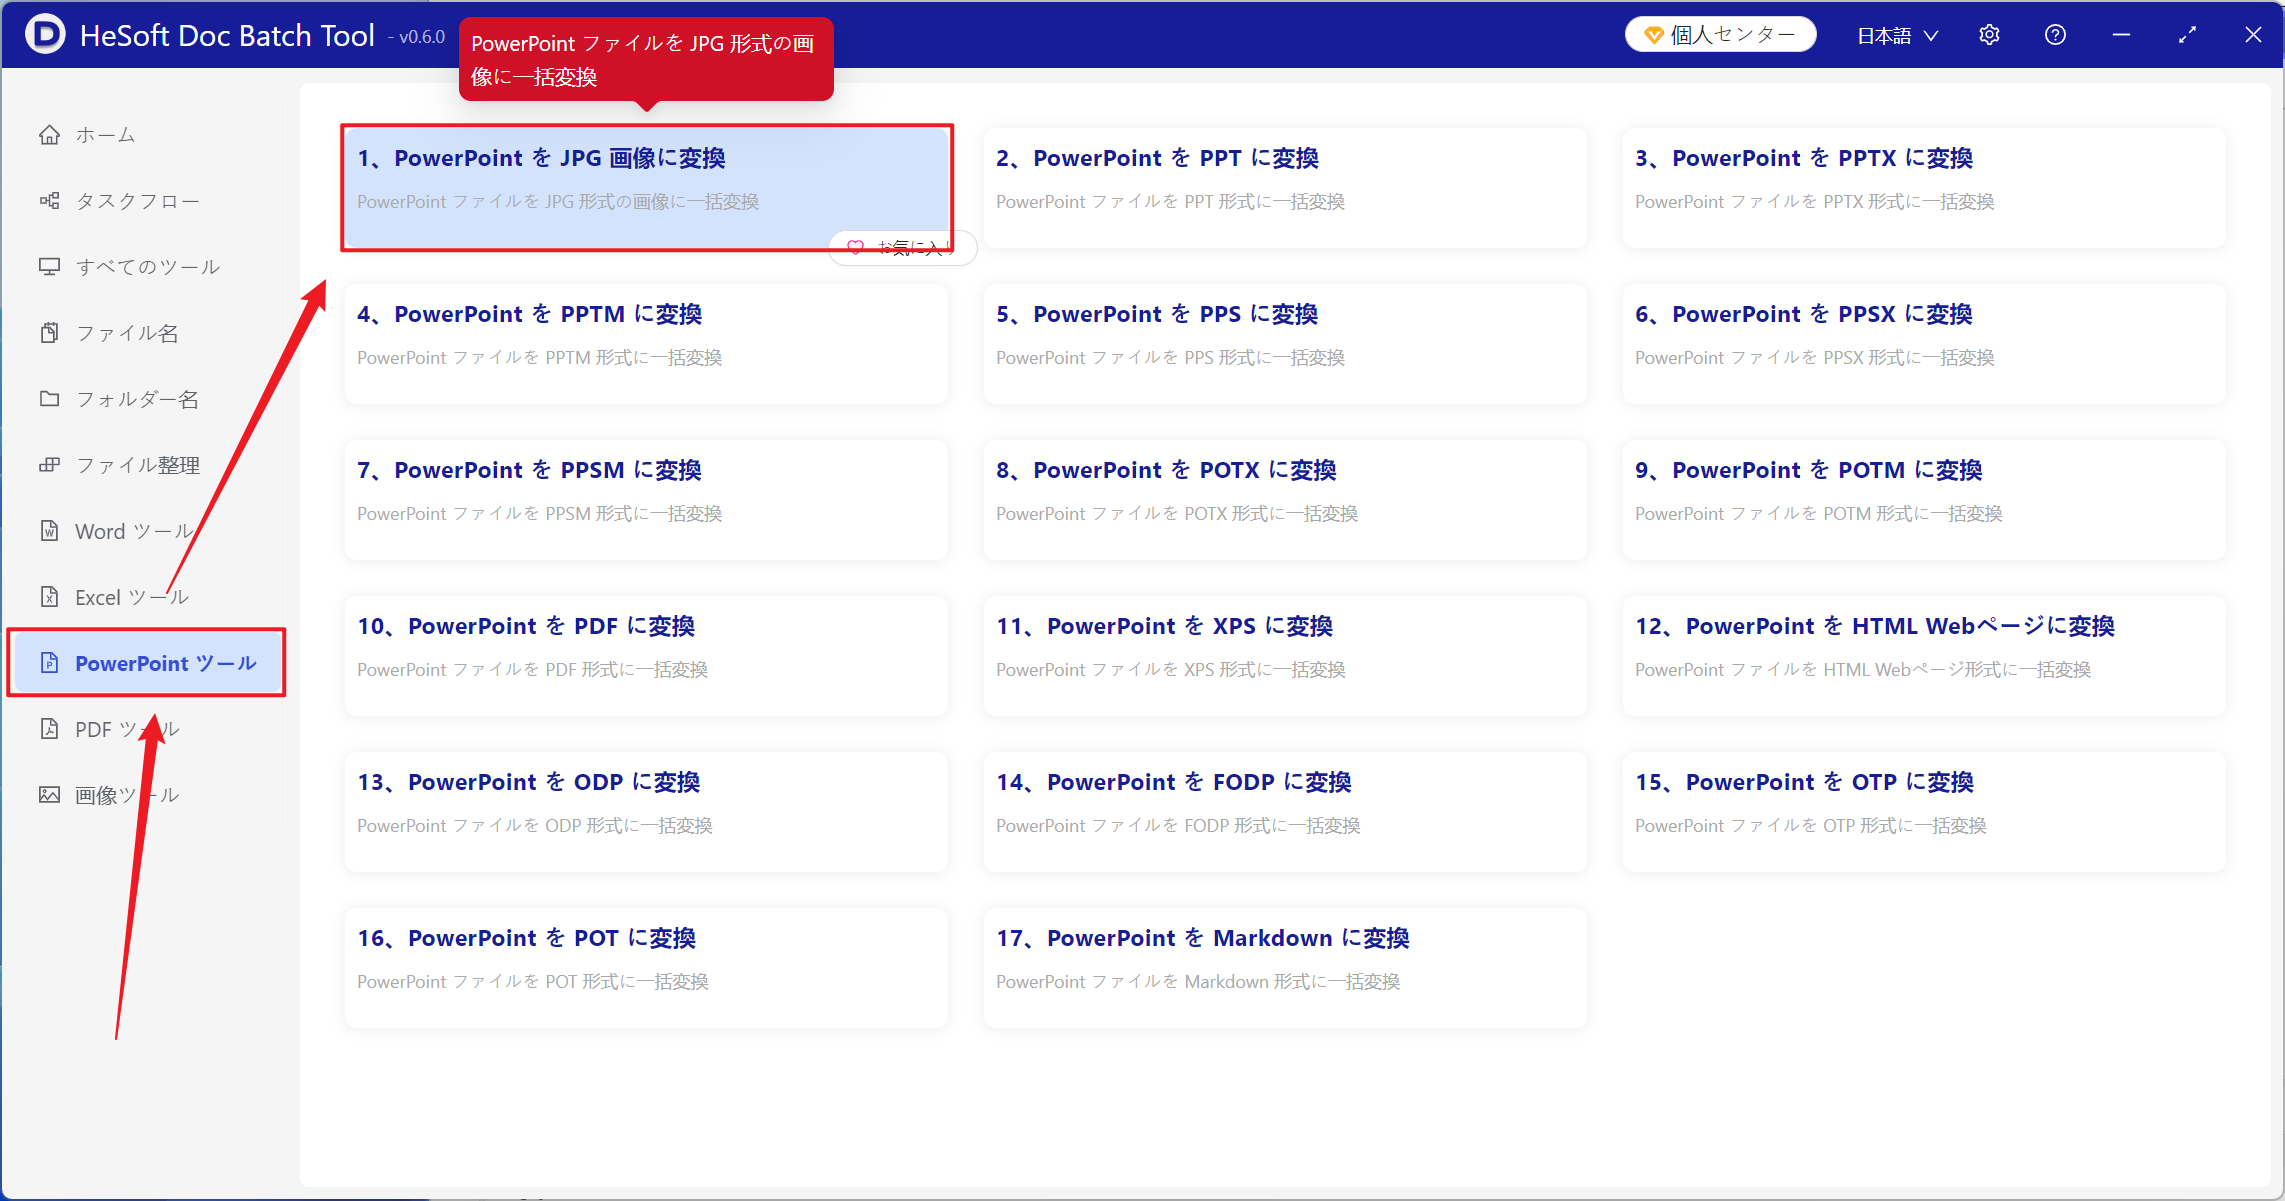Open PowerPoint を PPTX に変換 tool
Image resolution: width=2285 pixels, height=1201 pixels.
pos(1924,187)
